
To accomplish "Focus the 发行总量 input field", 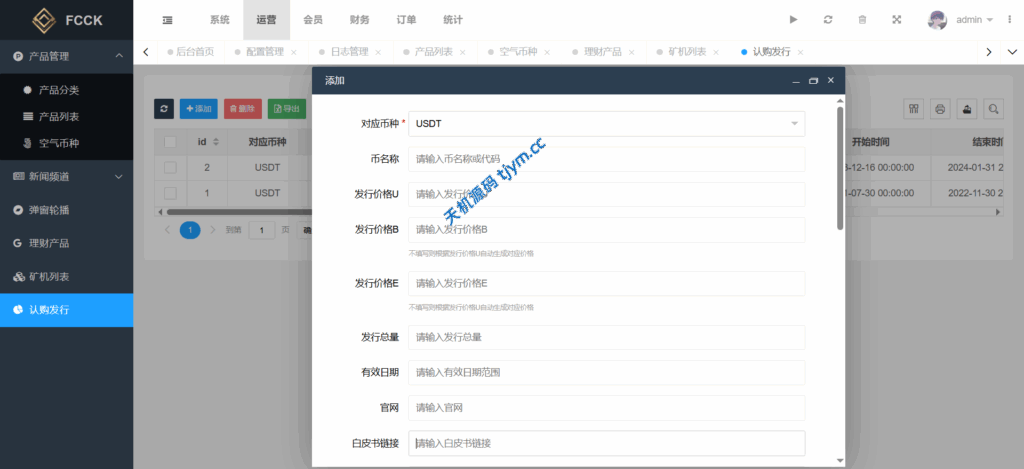I will point(607,337).
